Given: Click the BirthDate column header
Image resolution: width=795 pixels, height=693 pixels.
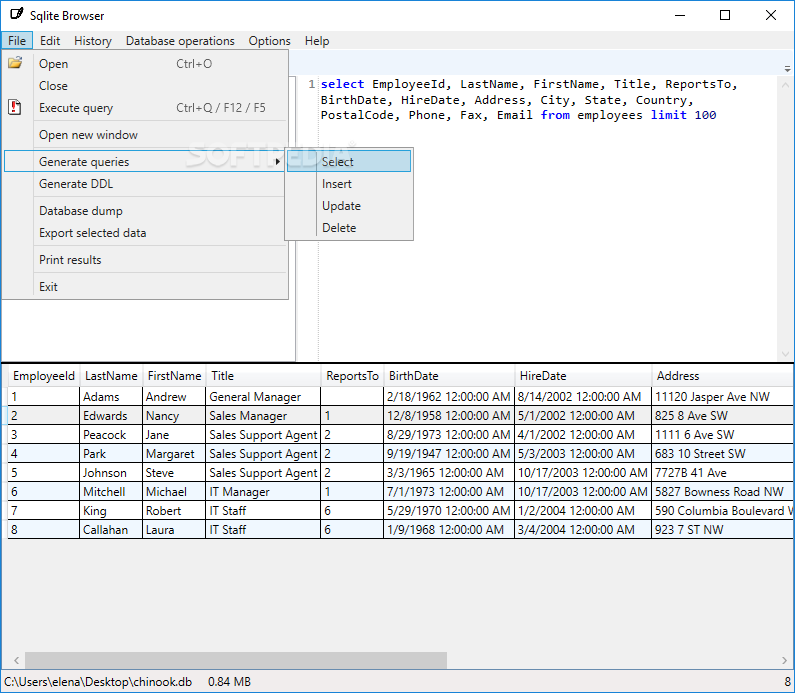Looking at the screenshot, I should pyautogui.click(x=449, y=376).
